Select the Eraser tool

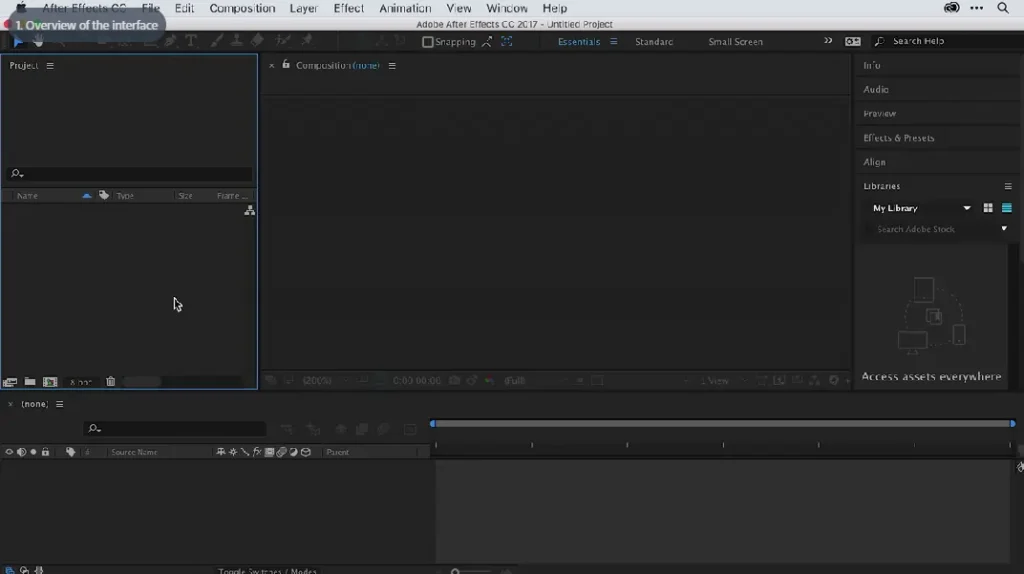[257, 40]
